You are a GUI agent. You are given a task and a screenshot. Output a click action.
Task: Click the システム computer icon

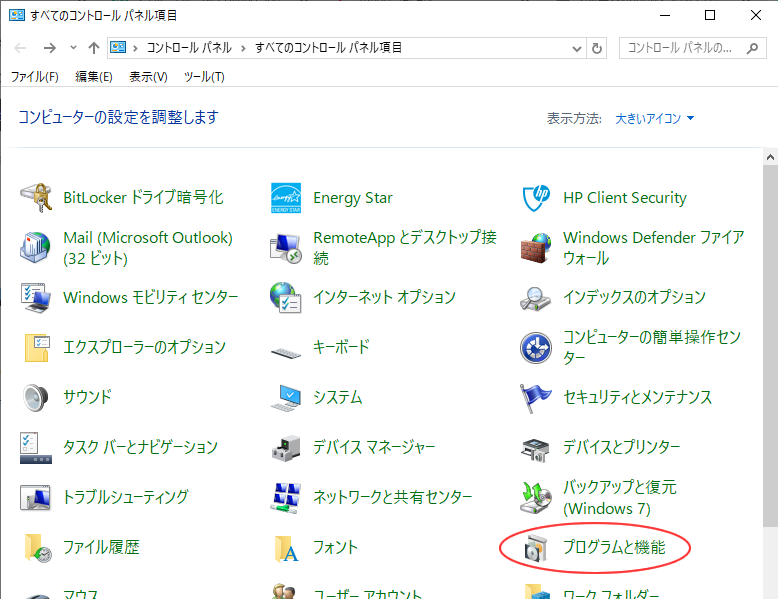[x=286, y=397]
